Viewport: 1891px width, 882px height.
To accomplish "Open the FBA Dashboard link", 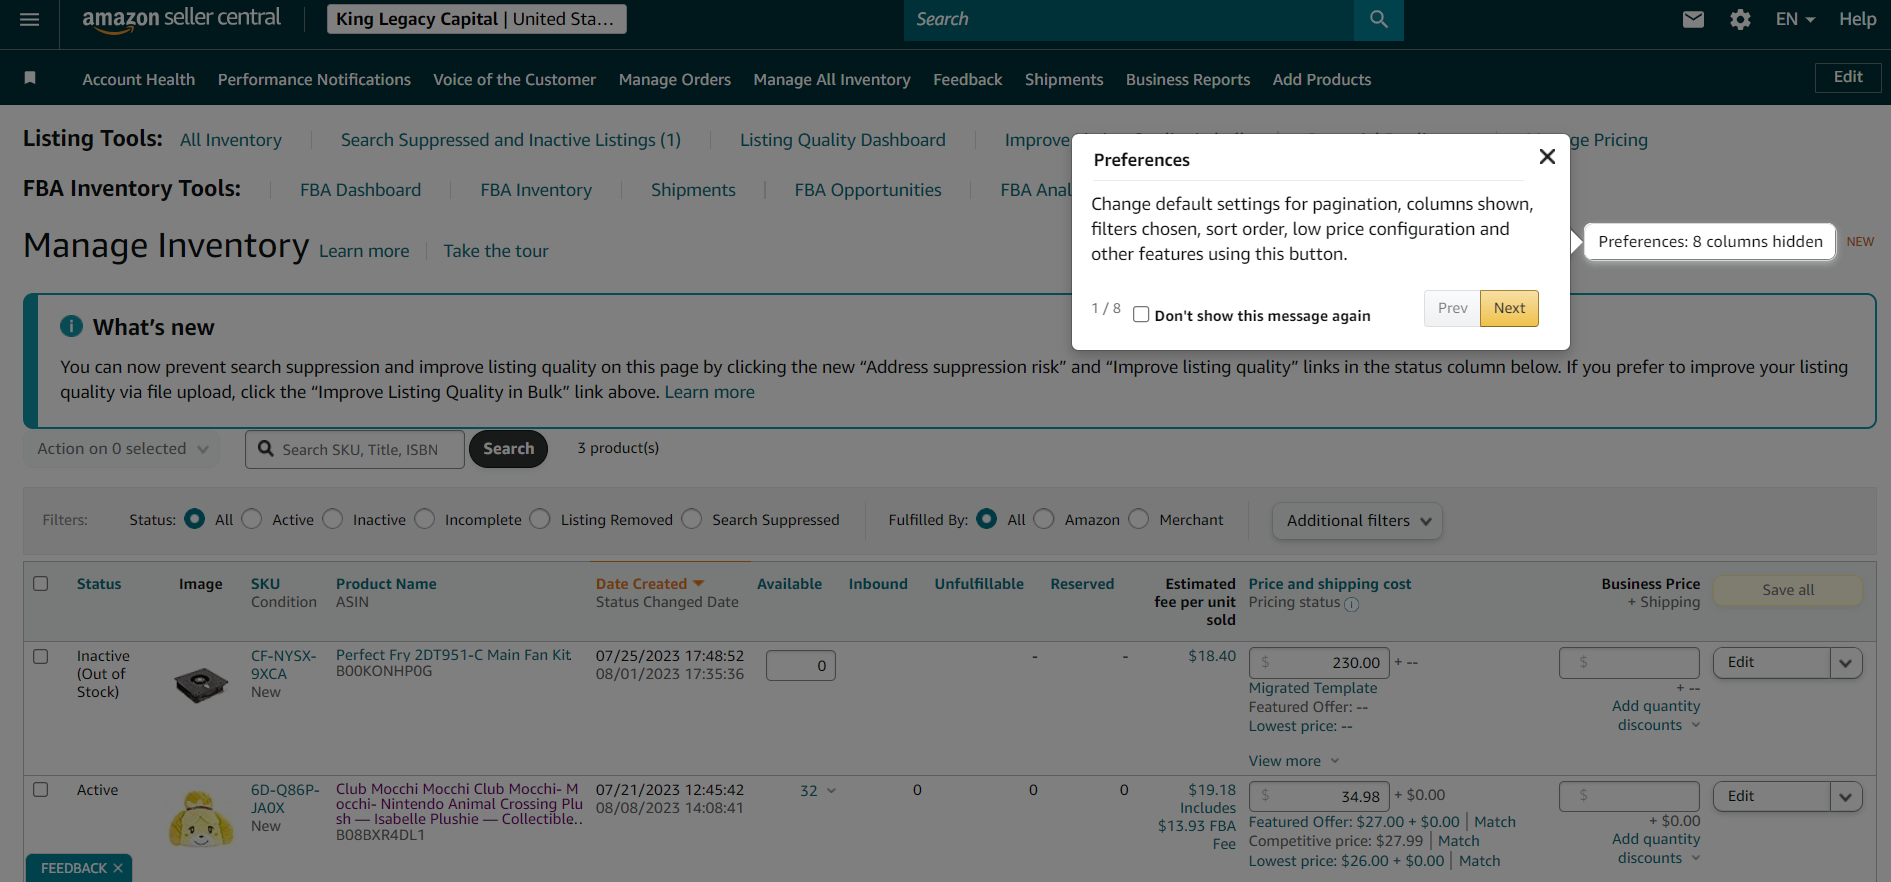I will pyautogui.click(x=360, y=190).
